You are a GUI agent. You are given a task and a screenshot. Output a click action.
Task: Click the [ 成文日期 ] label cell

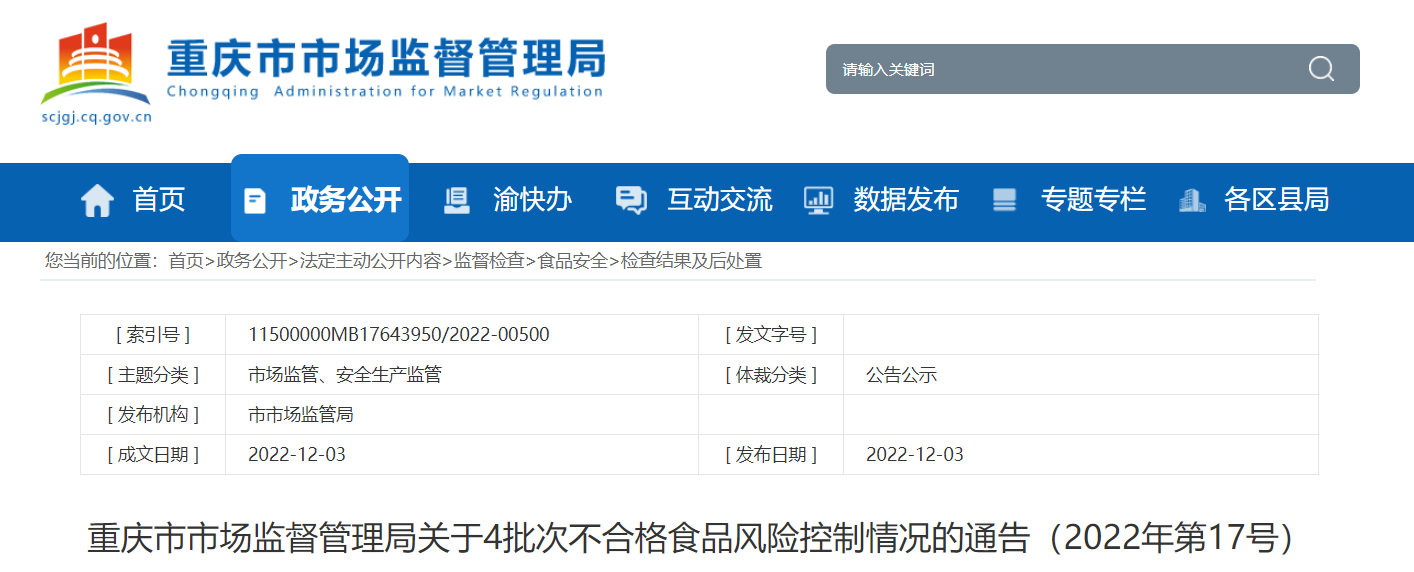tap(153, 455)
